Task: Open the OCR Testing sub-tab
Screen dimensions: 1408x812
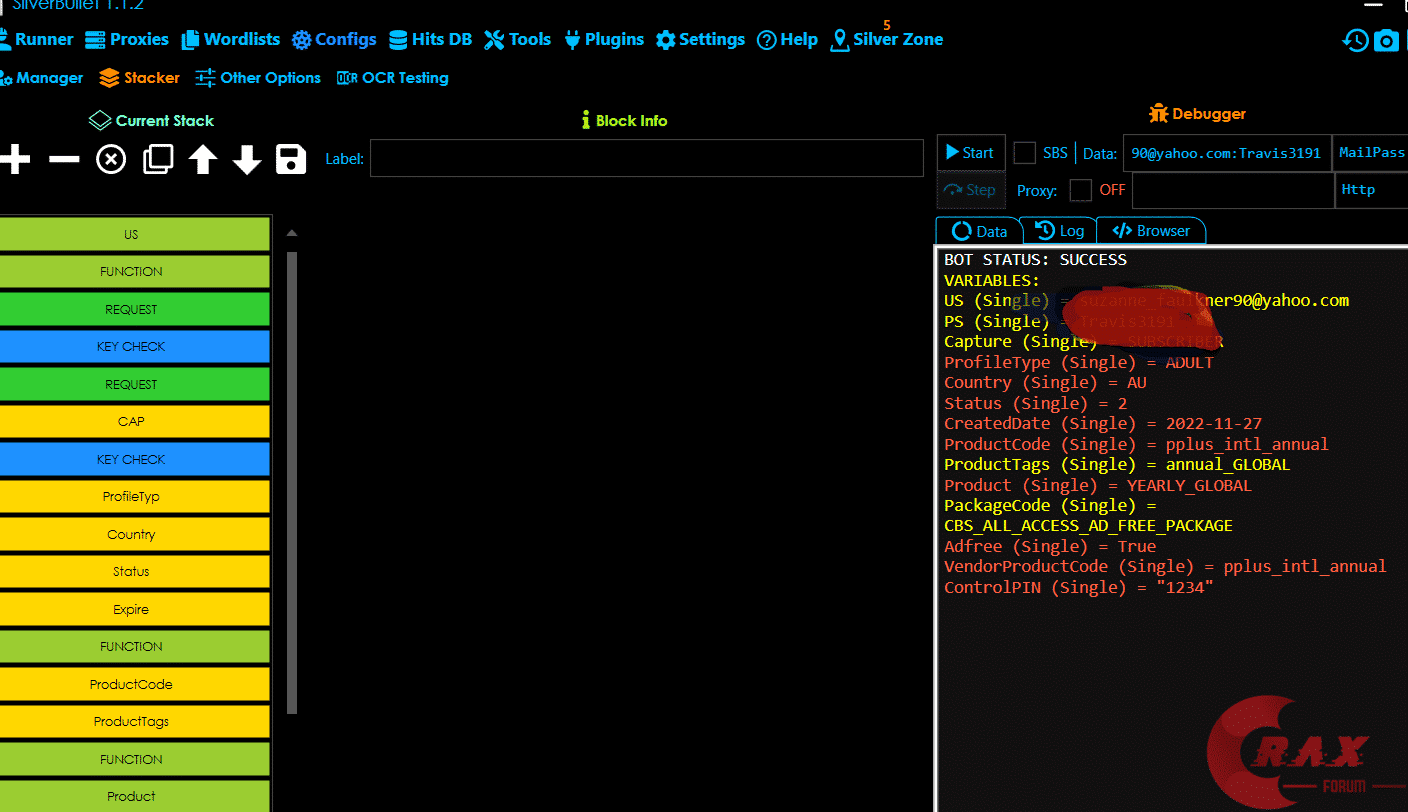Action: 393,78
